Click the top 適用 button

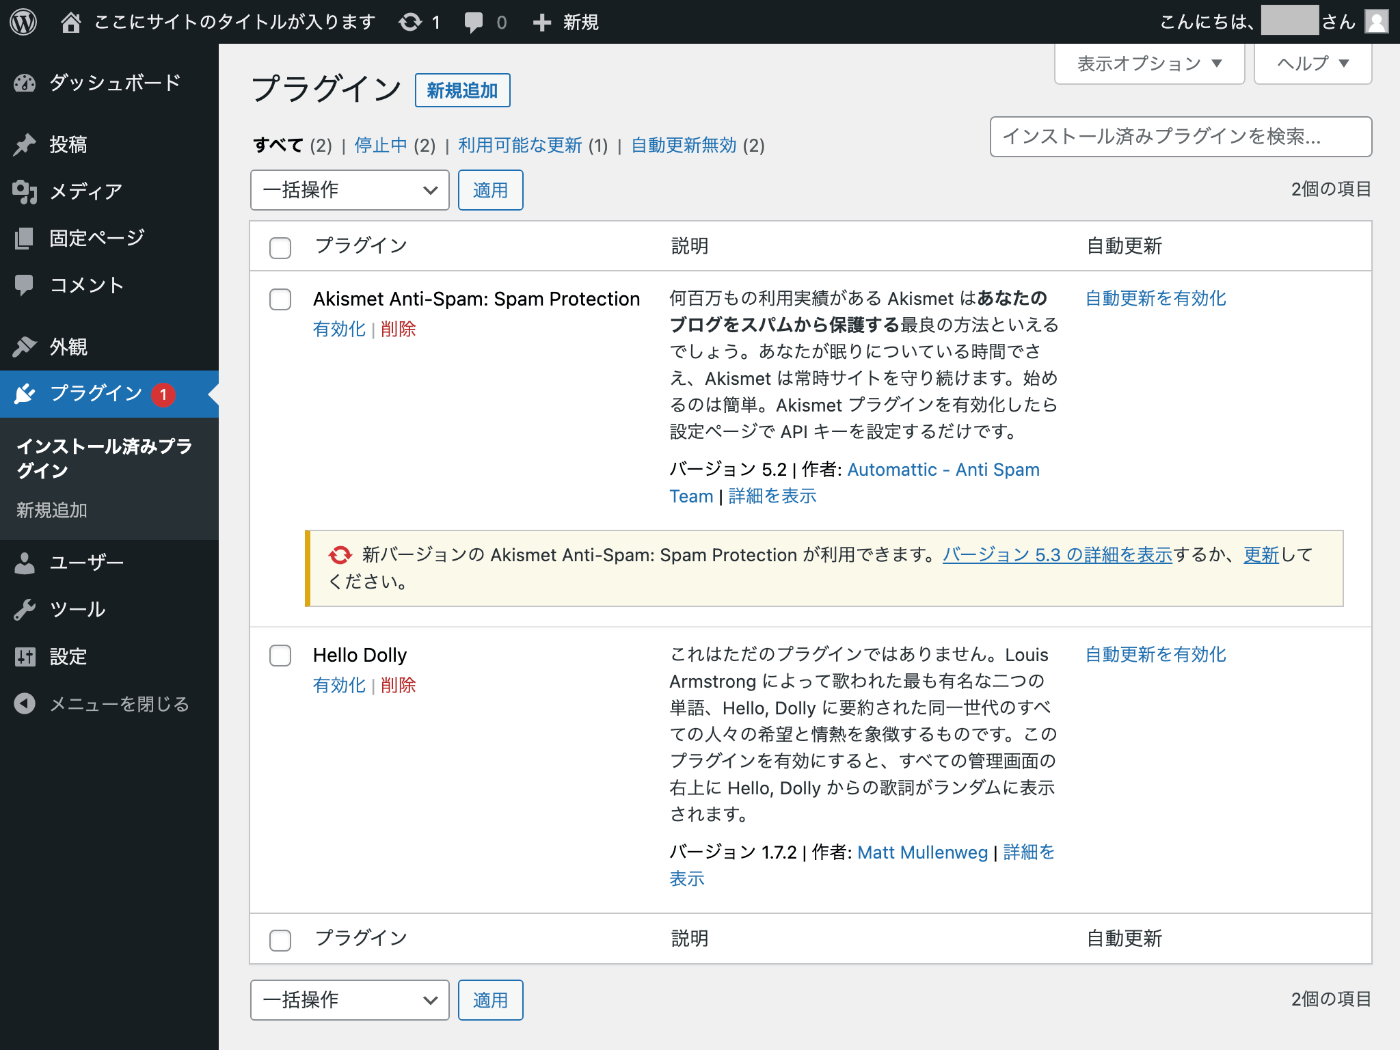(x=491, y=190)
